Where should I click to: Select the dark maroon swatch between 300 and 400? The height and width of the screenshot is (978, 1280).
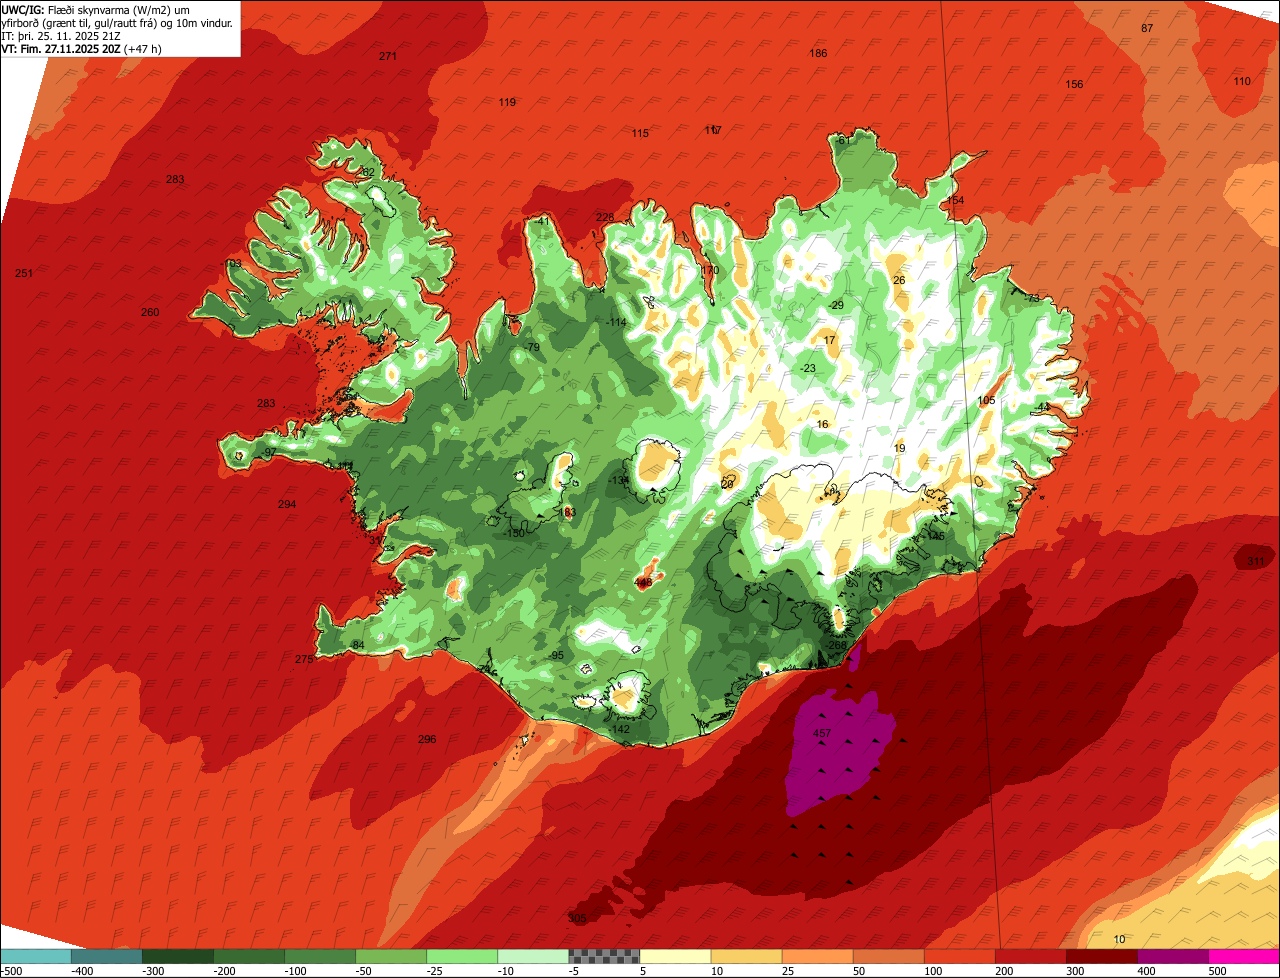click(1102, 955)
